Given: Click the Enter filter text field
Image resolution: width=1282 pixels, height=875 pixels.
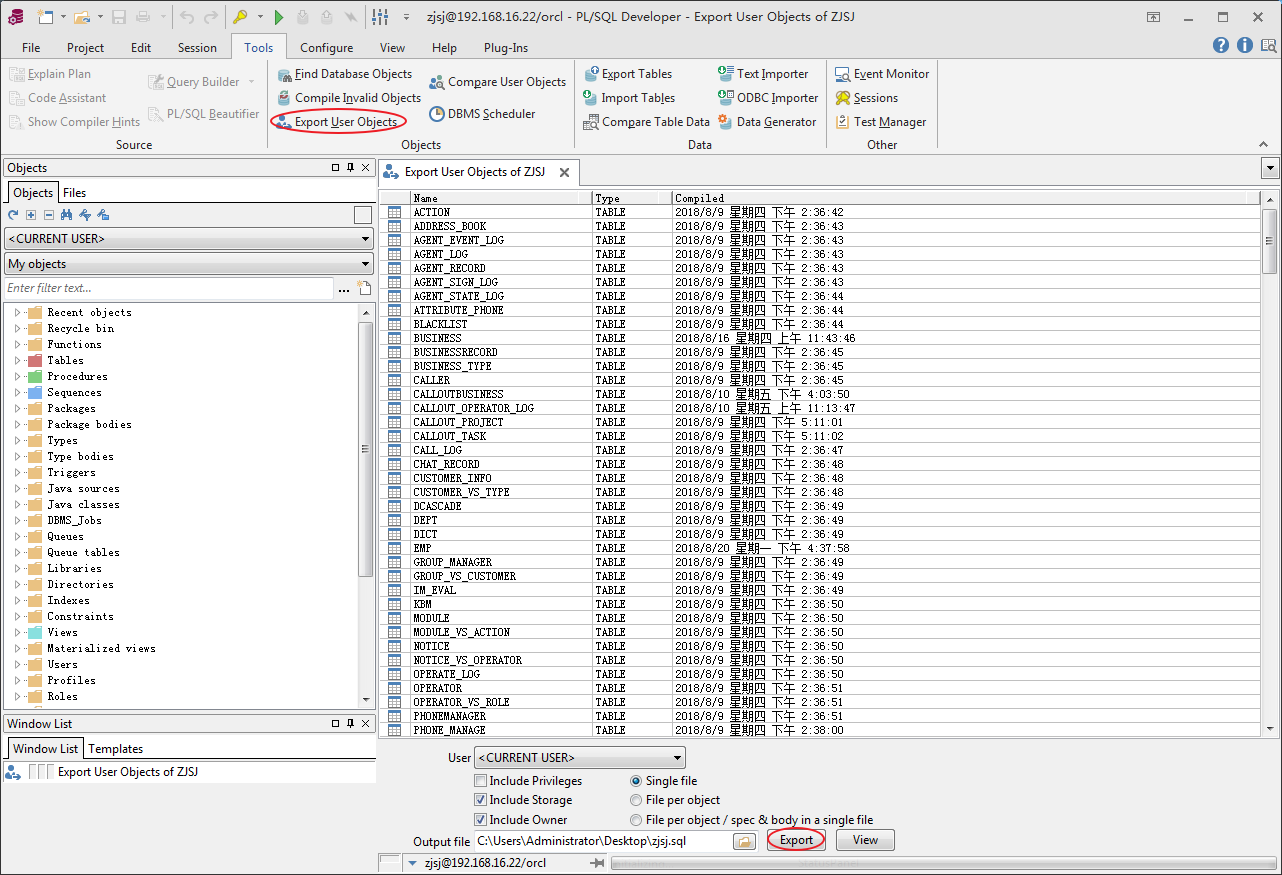Looking at the screenshot, I should pyautogui.click(x=168, y=289).
